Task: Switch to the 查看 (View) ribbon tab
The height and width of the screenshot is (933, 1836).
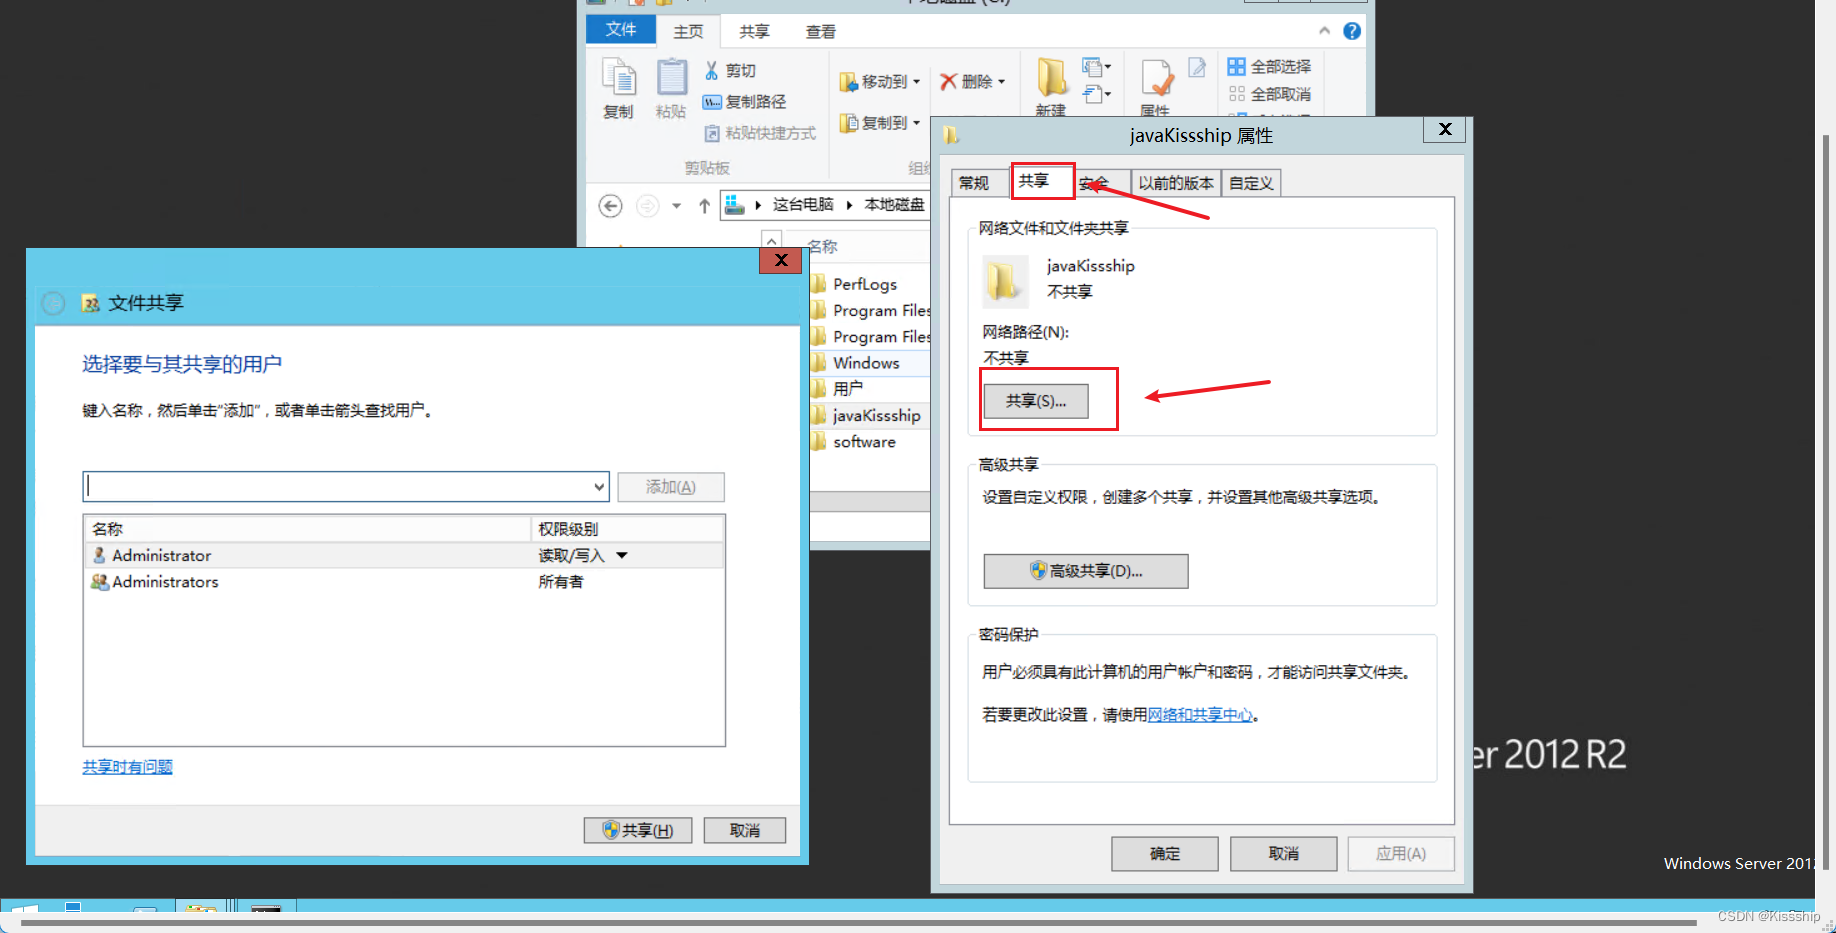Action: [x=821, y=32]
